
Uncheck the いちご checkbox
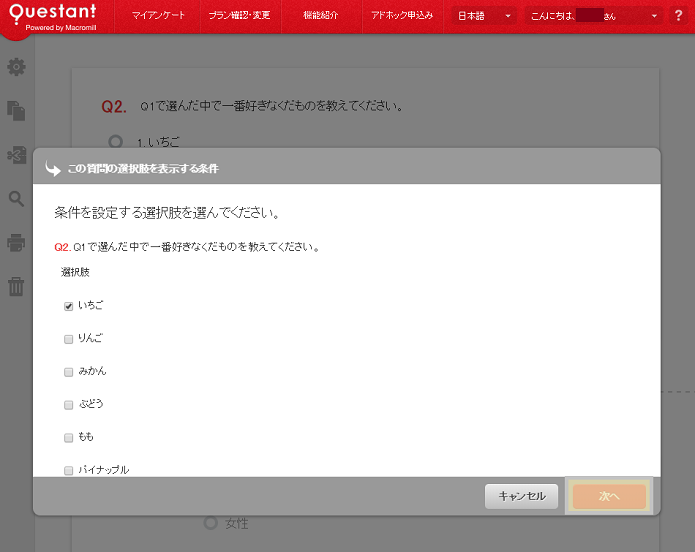point(69,306)
